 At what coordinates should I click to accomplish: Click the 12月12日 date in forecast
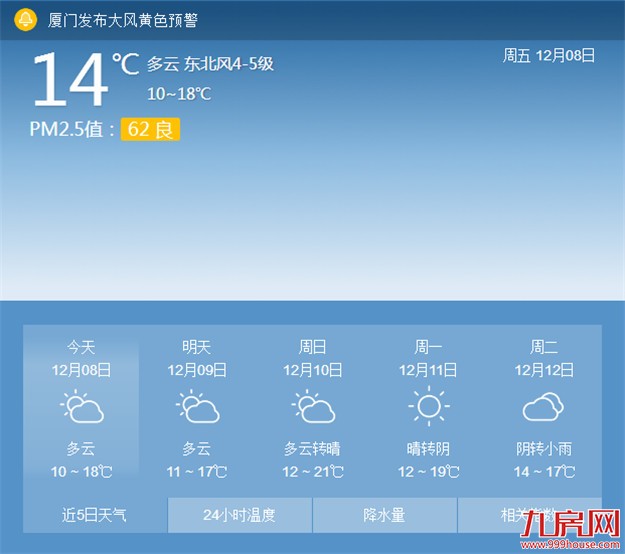pyautogui.click(x=544, y=370)
